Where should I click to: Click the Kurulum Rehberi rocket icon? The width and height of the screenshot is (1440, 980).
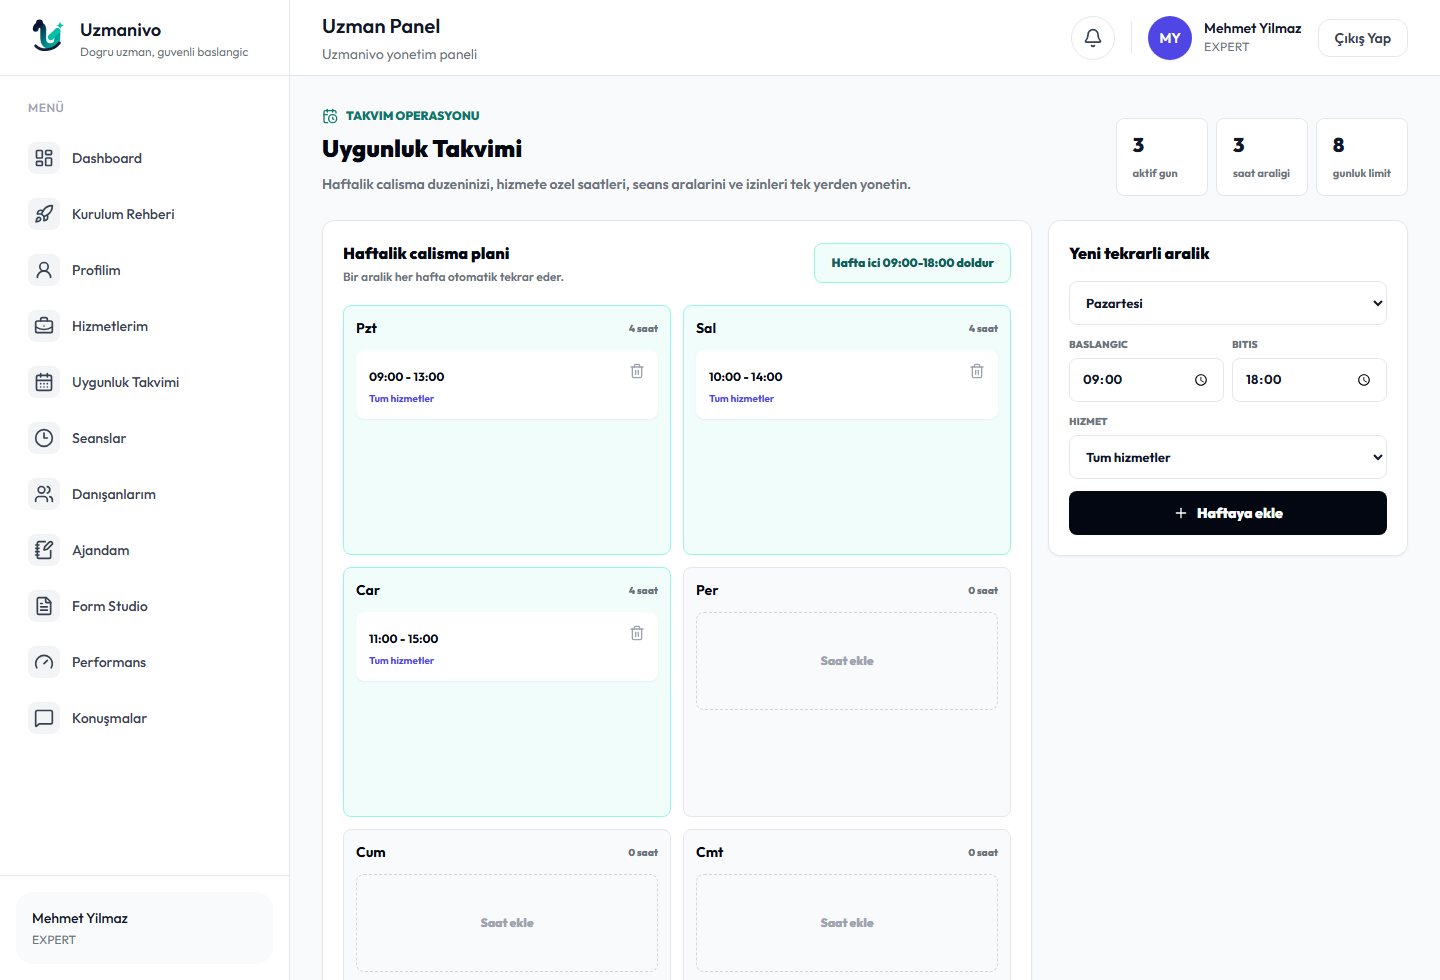click(44, 214)
